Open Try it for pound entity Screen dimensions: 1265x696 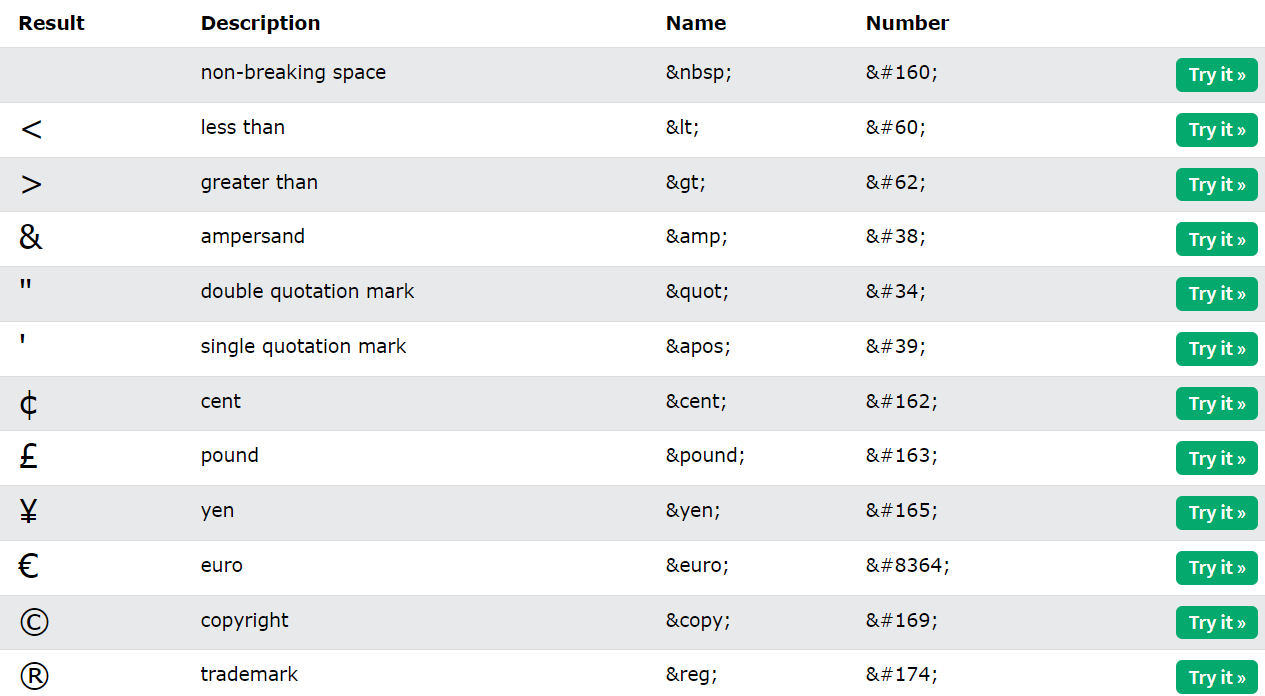tap(1216, 459)
